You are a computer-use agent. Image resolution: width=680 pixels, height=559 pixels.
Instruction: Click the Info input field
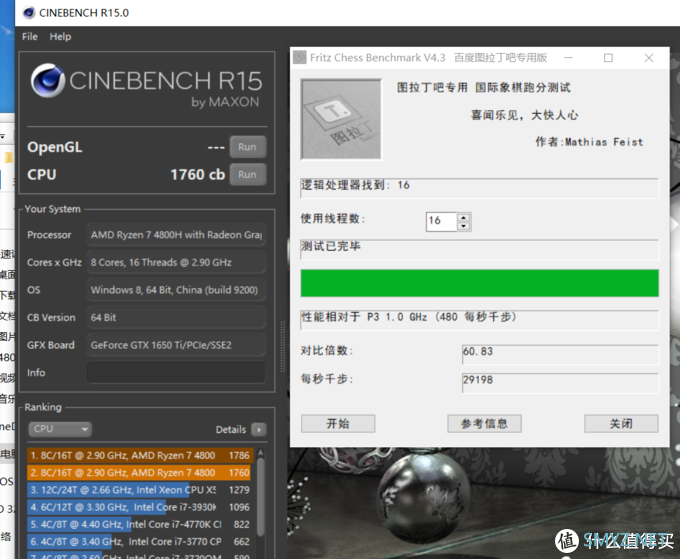176,373
